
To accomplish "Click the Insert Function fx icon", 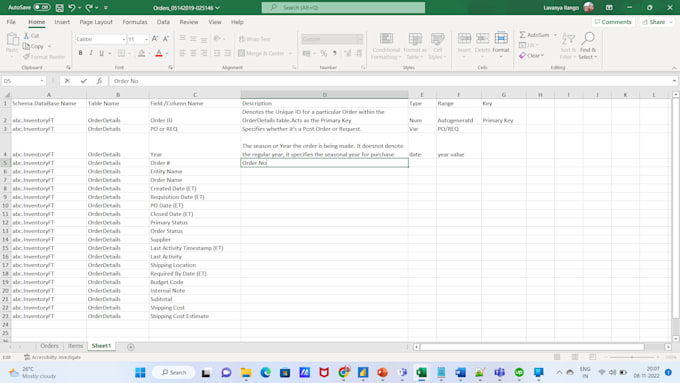I will (x=99, y=81).
